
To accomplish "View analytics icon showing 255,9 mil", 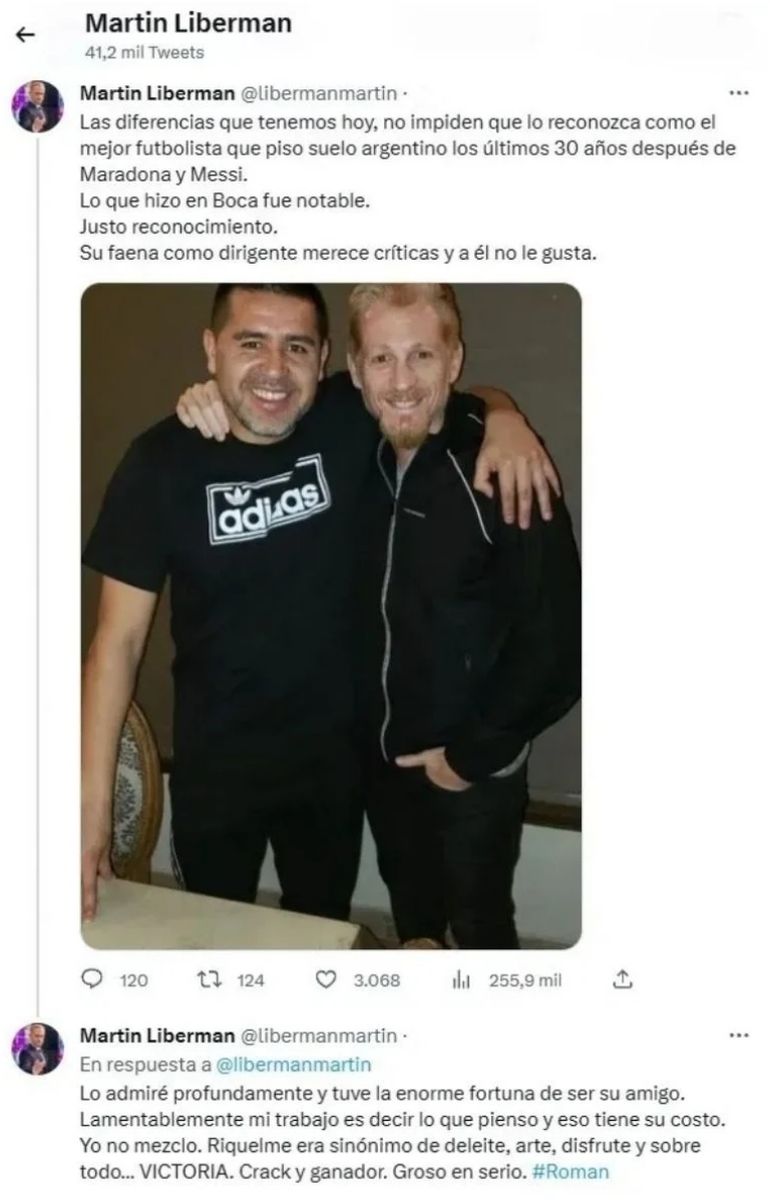I will (461, 981).
